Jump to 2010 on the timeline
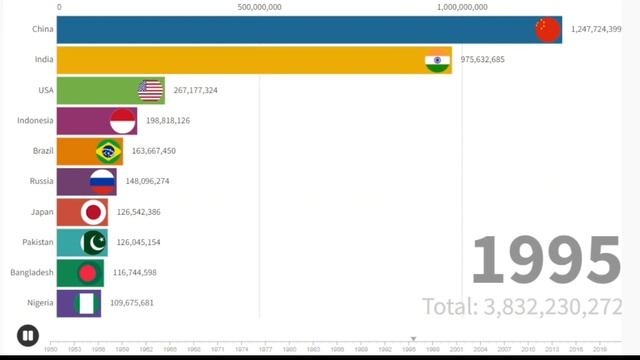 tap(528, 349)
